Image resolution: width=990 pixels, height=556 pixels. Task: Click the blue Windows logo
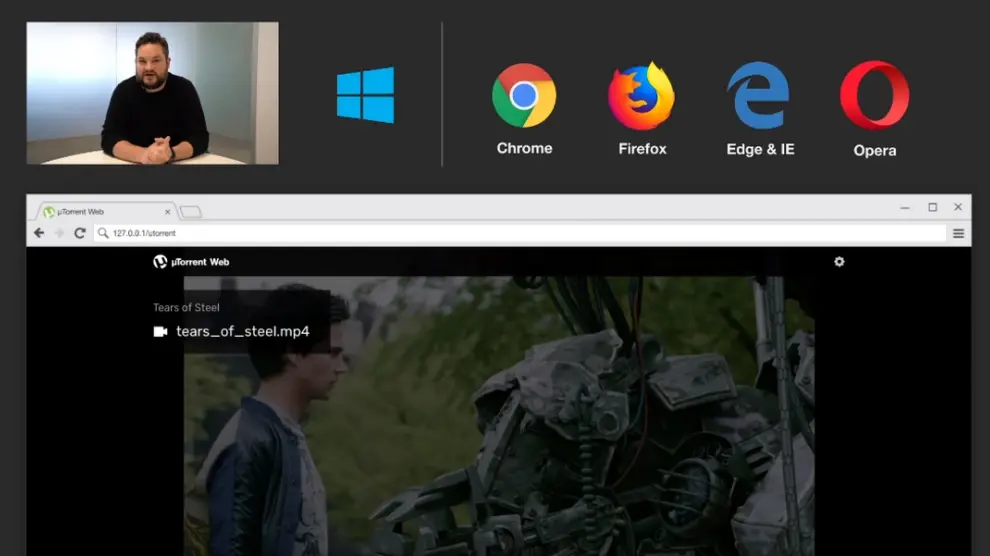[x=365, y=95]
